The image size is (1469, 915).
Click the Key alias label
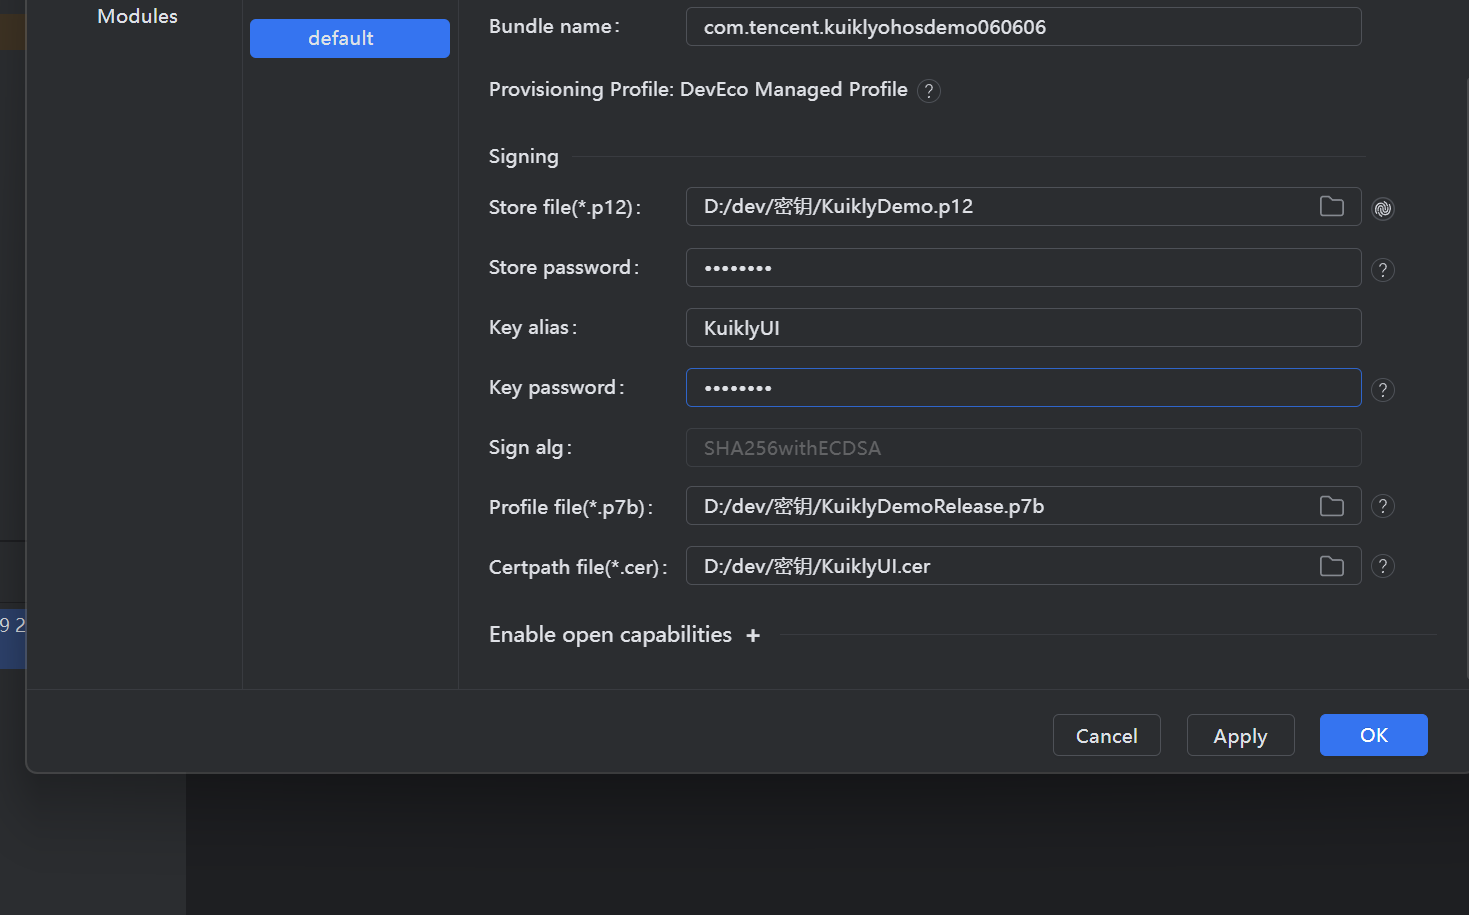coord(533,328)
